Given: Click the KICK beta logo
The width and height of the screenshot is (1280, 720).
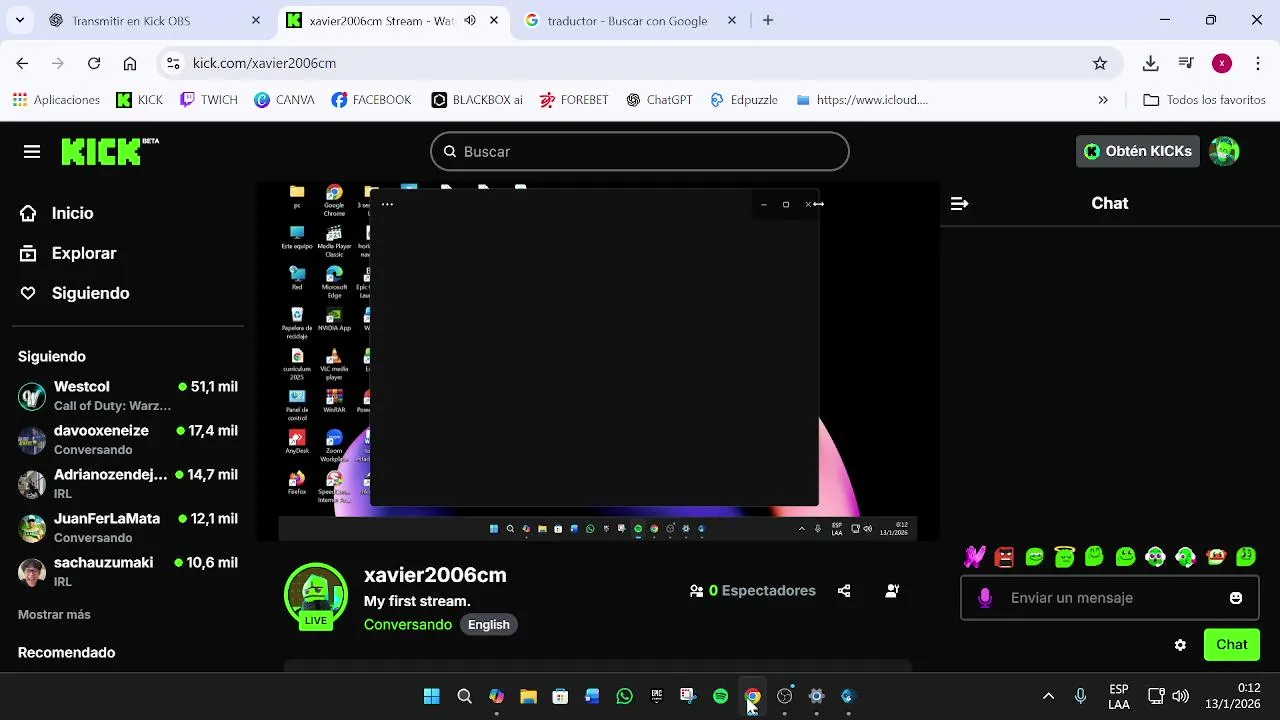Looking at the screenshot, I should [x=110, y=152].
